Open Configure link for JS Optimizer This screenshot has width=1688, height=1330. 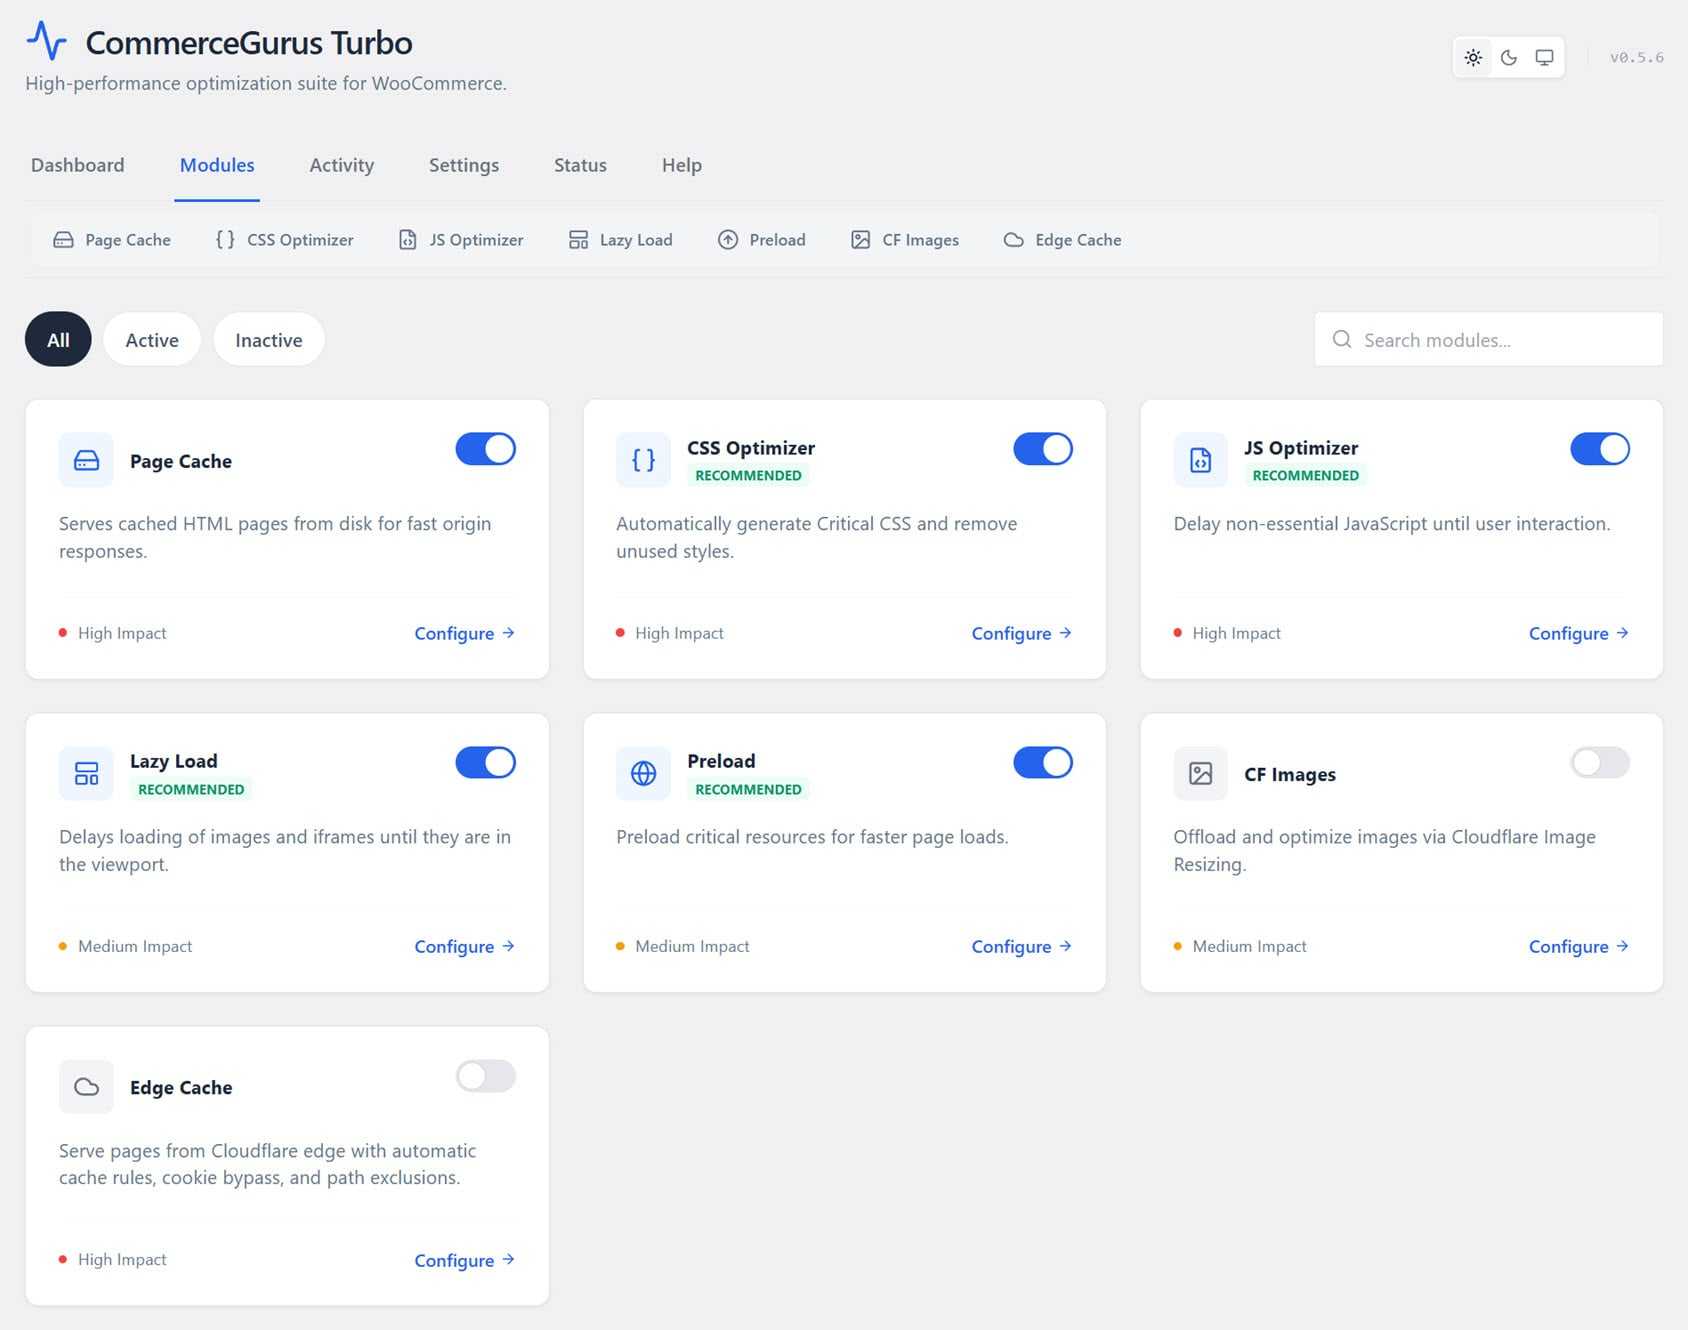(x=1579, y=633)
